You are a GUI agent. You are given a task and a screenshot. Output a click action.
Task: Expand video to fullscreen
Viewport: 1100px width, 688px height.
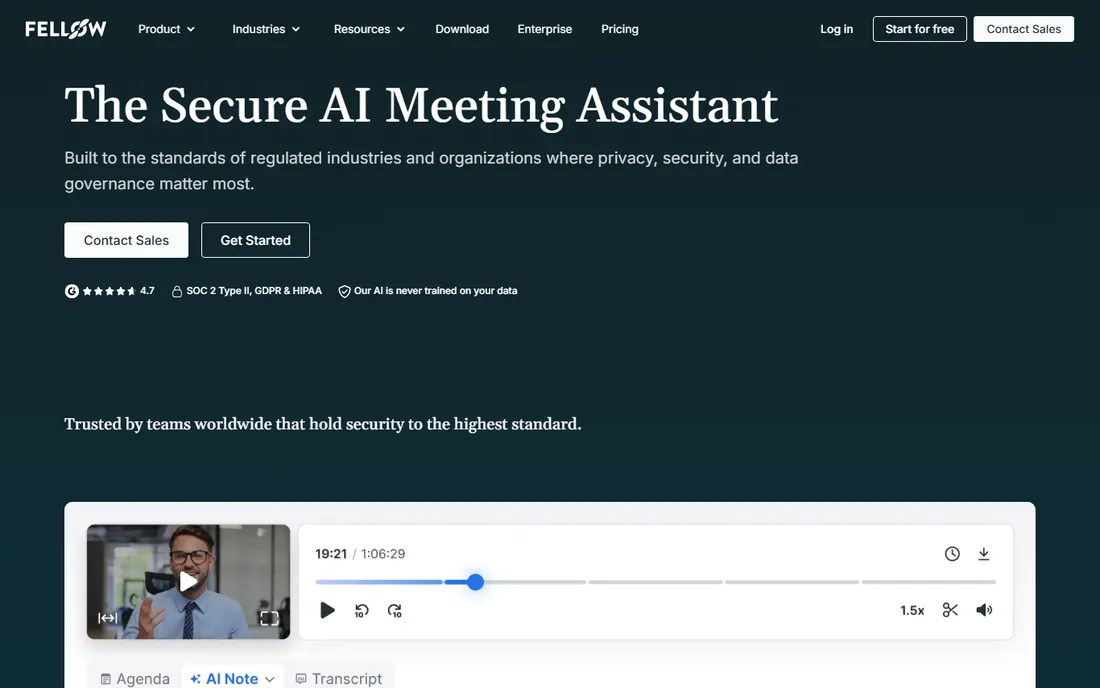coord(269,618)
